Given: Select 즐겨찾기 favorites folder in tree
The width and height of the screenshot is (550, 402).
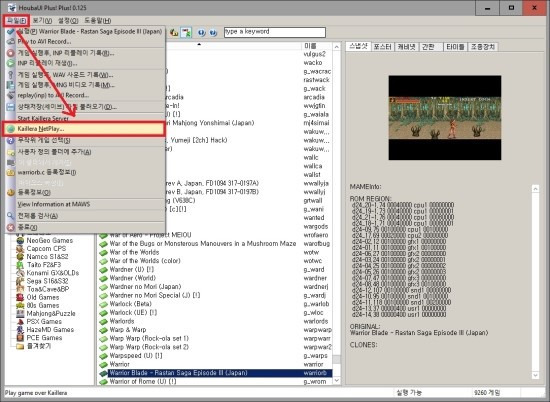Looking at the screenshot, I should click(x=39, y=346).
